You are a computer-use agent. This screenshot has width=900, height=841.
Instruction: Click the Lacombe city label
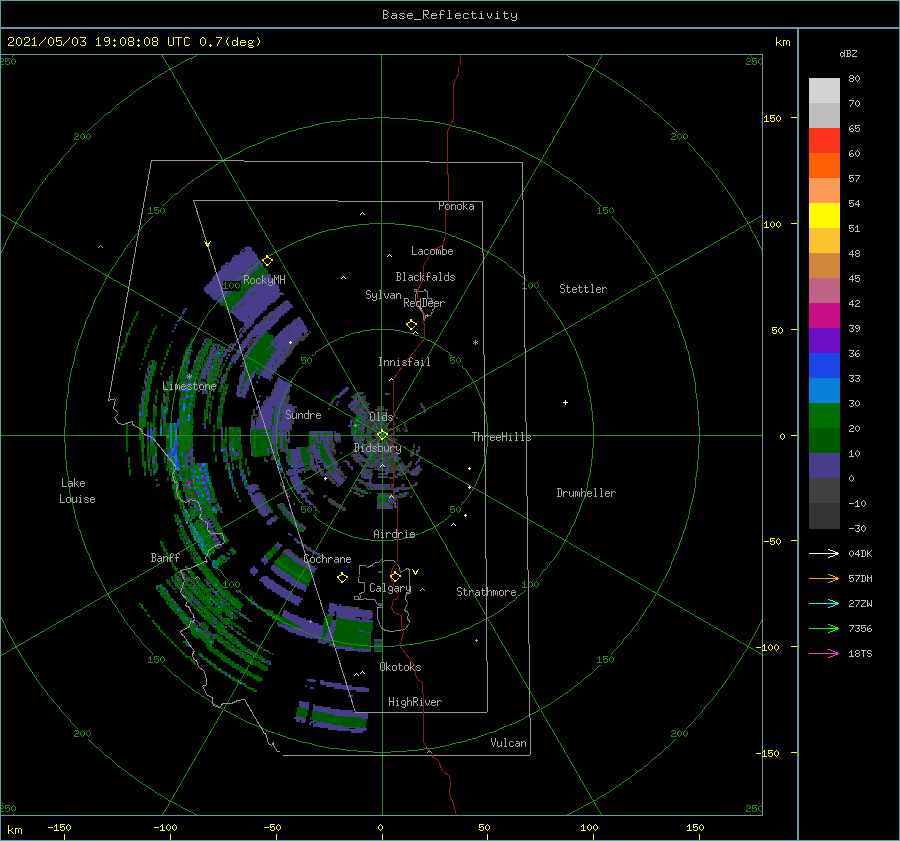(432, 251)
